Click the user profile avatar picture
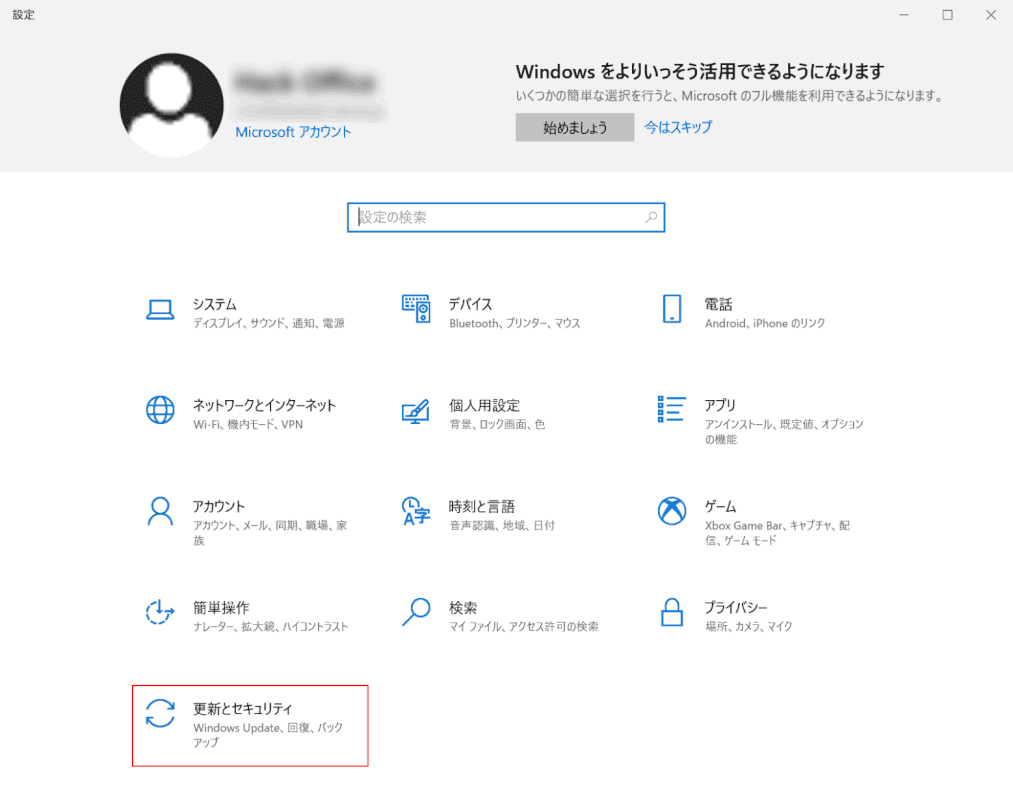This screenshot has height=800, width=1013. [x=172, y=105]
